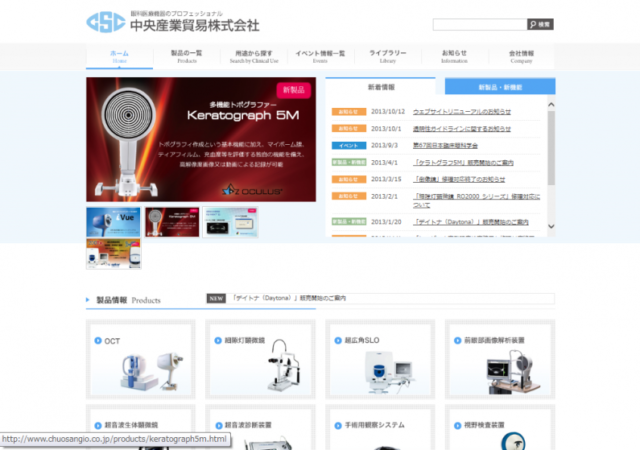Click the arrow icon beside 超広角SLO
Screen dimensions: 640x450
click(338, 340)
